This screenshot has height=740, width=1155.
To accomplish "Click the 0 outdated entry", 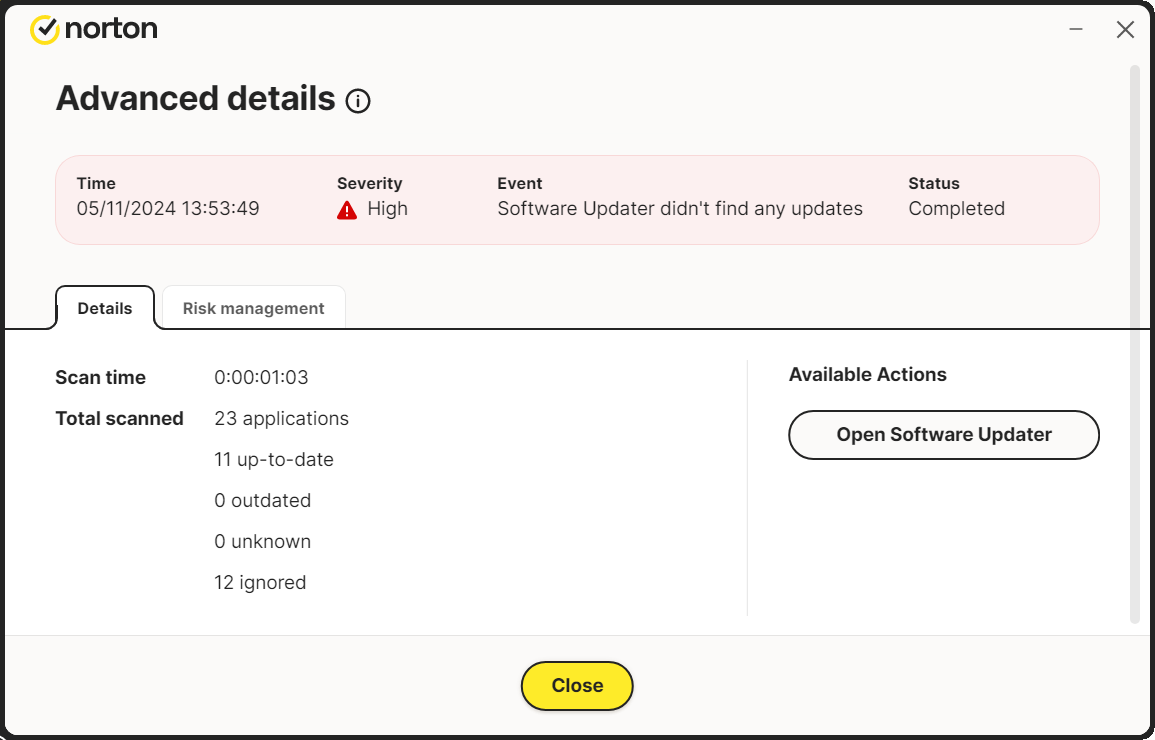I will (x=262, y=501).
